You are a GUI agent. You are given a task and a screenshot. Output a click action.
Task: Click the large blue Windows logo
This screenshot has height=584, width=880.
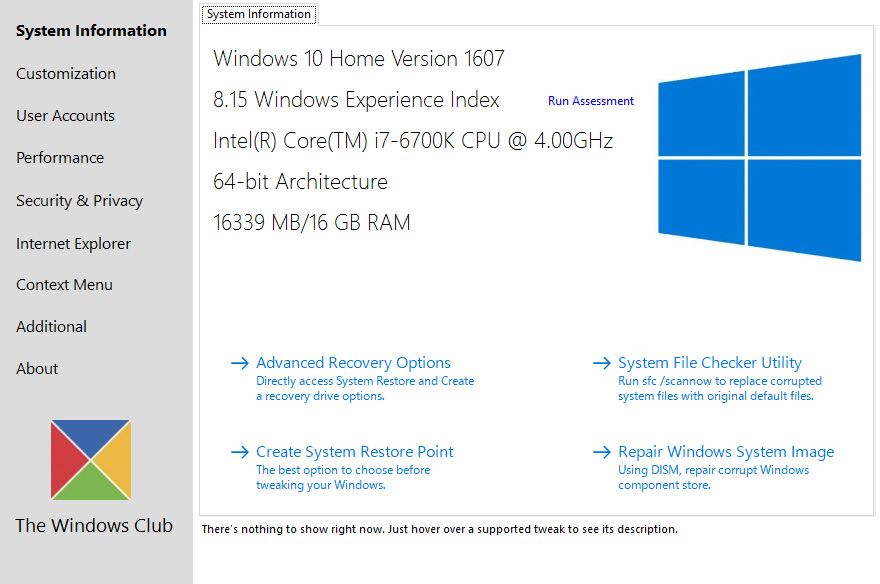tap(759, 158)
